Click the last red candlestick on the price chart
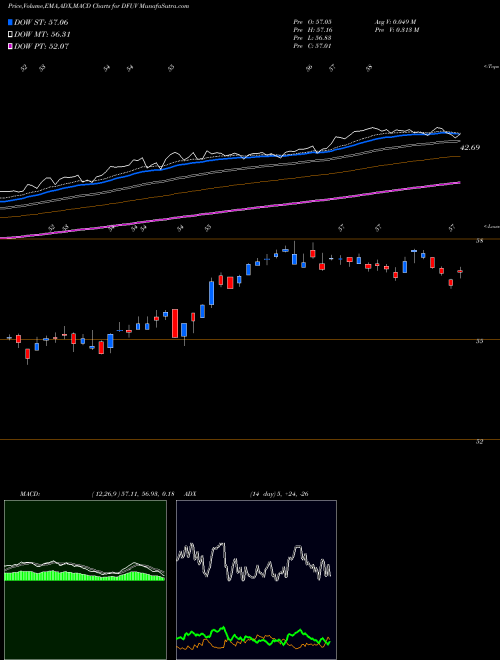 460,272
